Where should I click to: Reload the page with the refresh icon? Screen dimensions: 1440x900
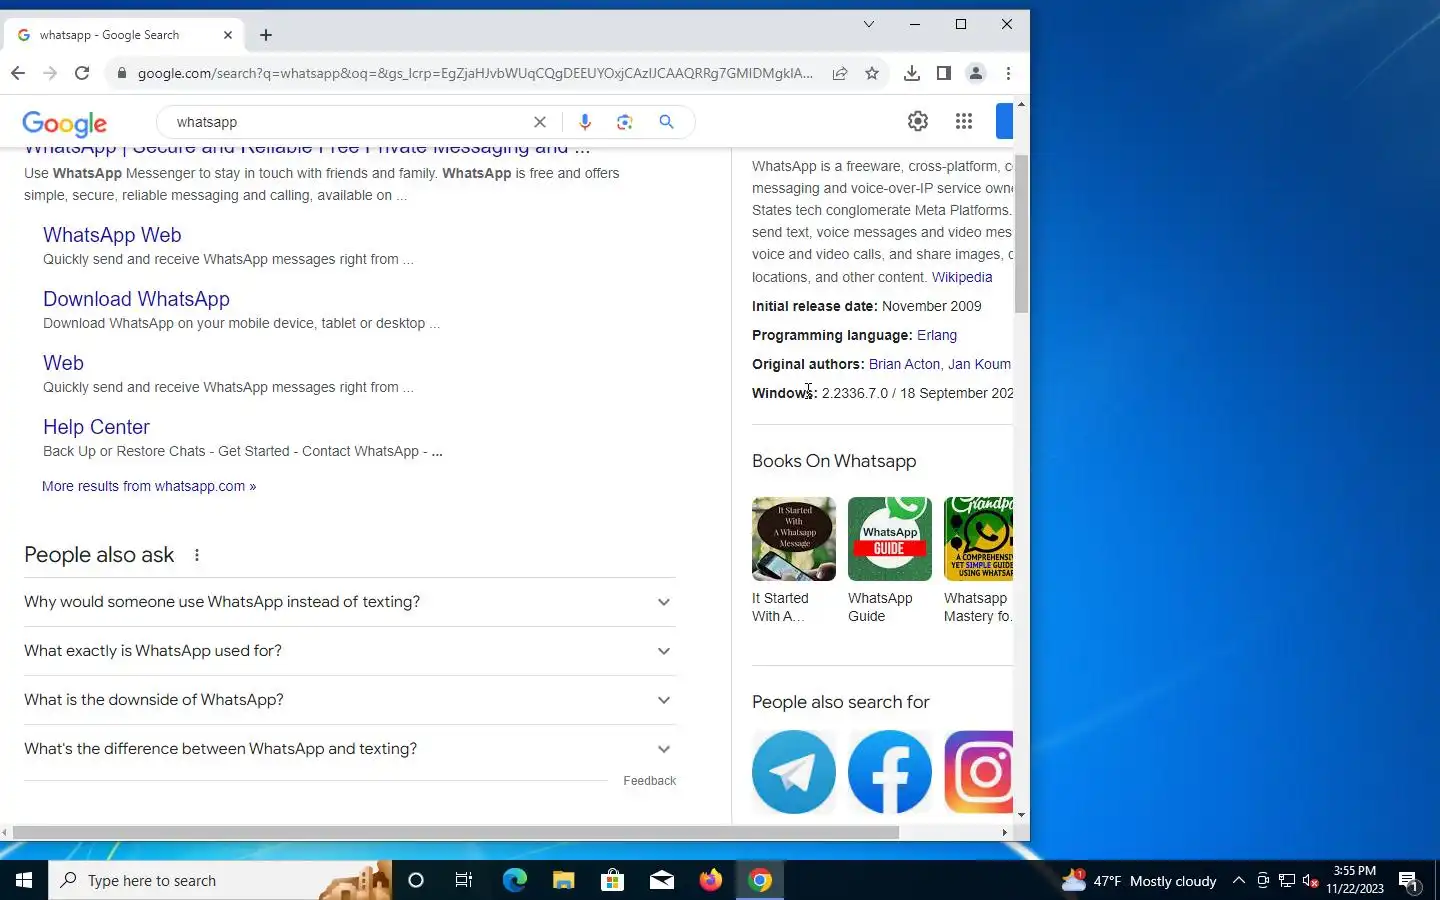point(82,73)
